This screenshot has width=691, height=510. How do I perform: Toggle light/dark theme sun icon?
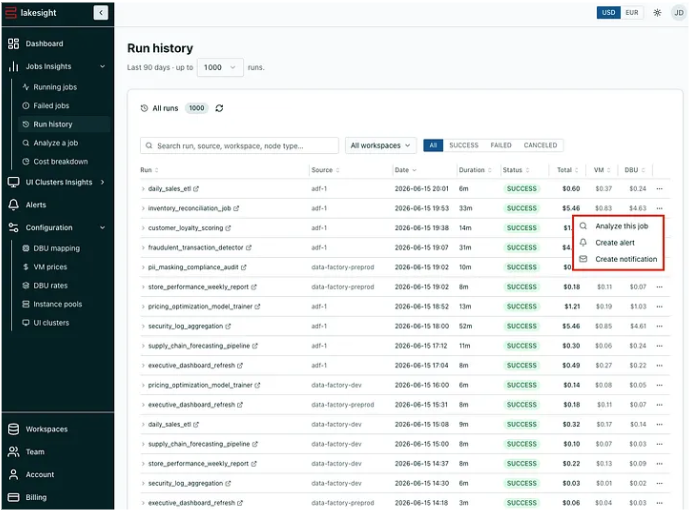click(x=657, y=13)
